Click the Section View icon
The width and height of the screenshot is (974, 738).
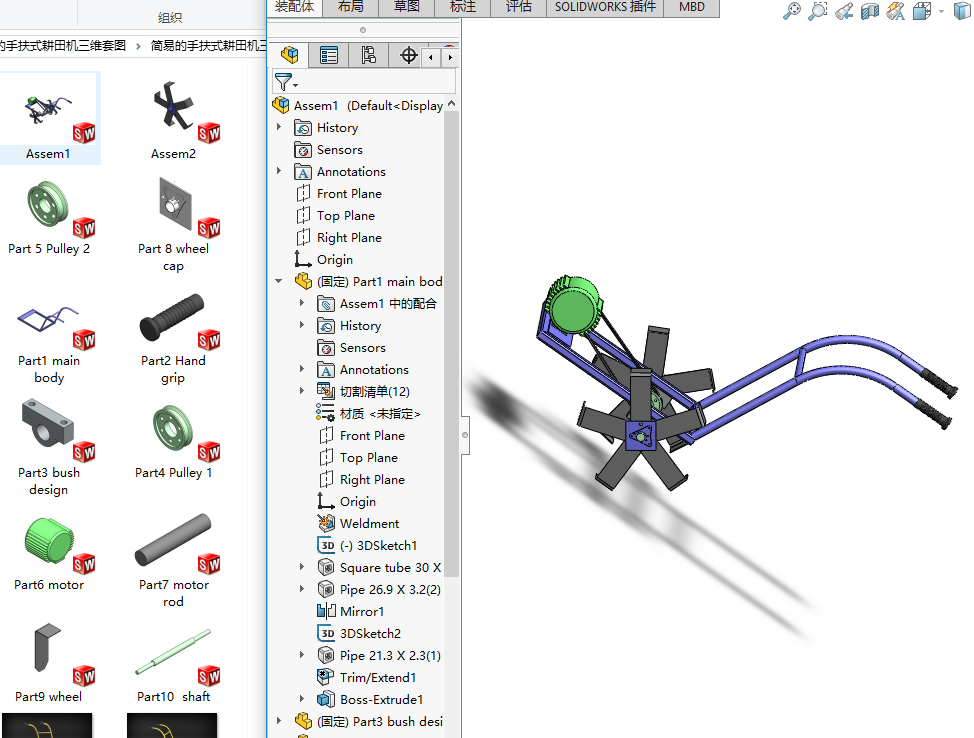pyautogui.click(x=870, y=11)
